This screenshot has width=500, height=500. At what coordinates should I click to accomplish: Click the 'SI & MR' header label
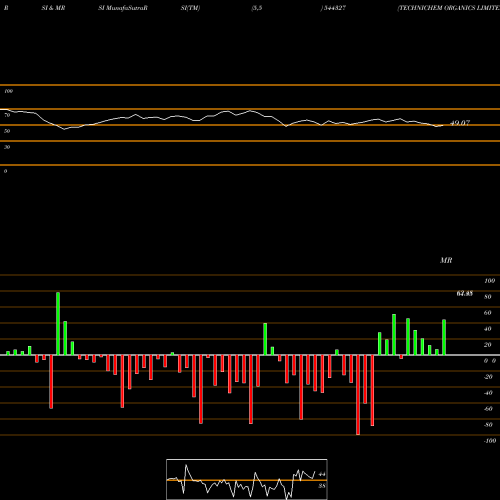coord(53,8)
